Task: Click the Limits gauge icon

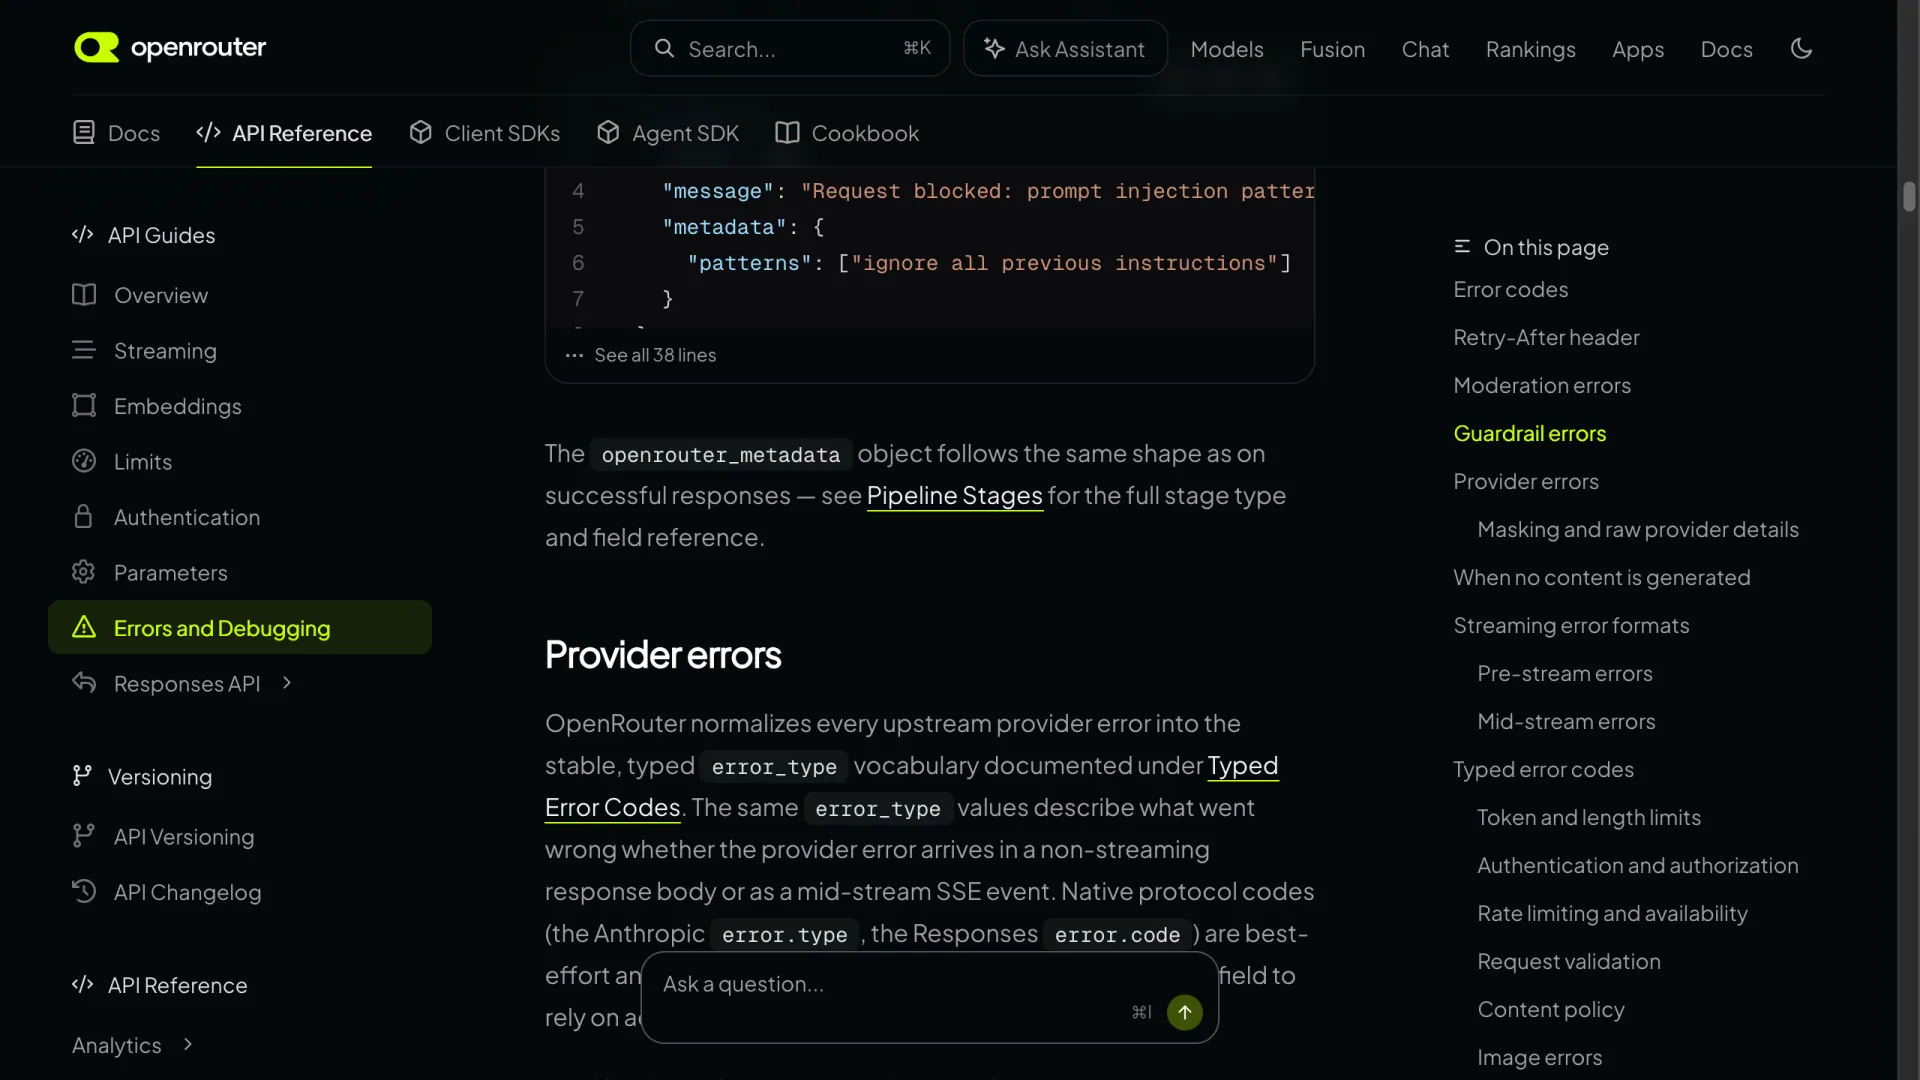Action: tap(84, 461)
